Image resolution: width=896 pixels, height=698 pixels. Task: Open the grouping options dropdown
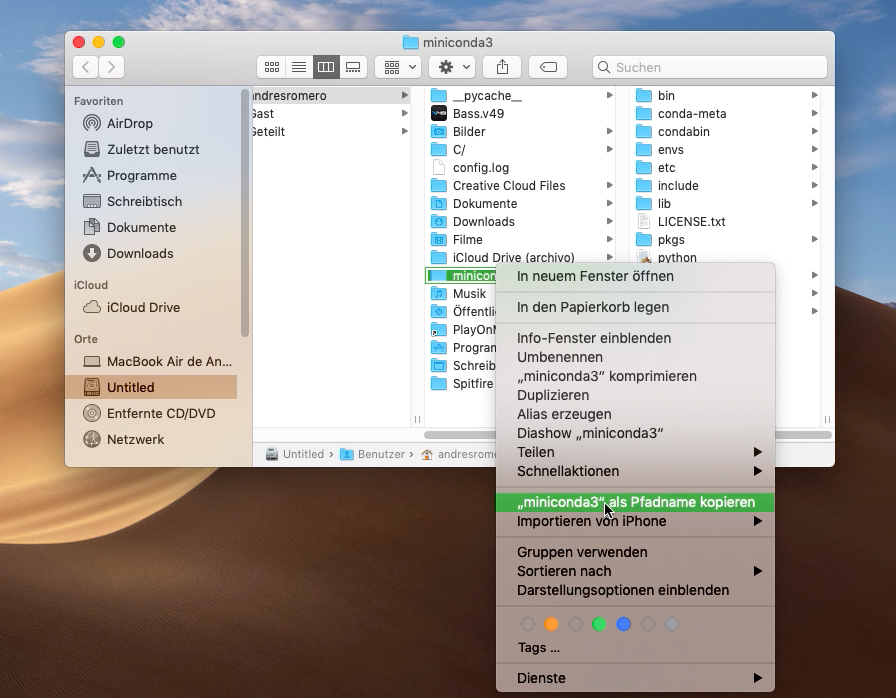point(398,67)
